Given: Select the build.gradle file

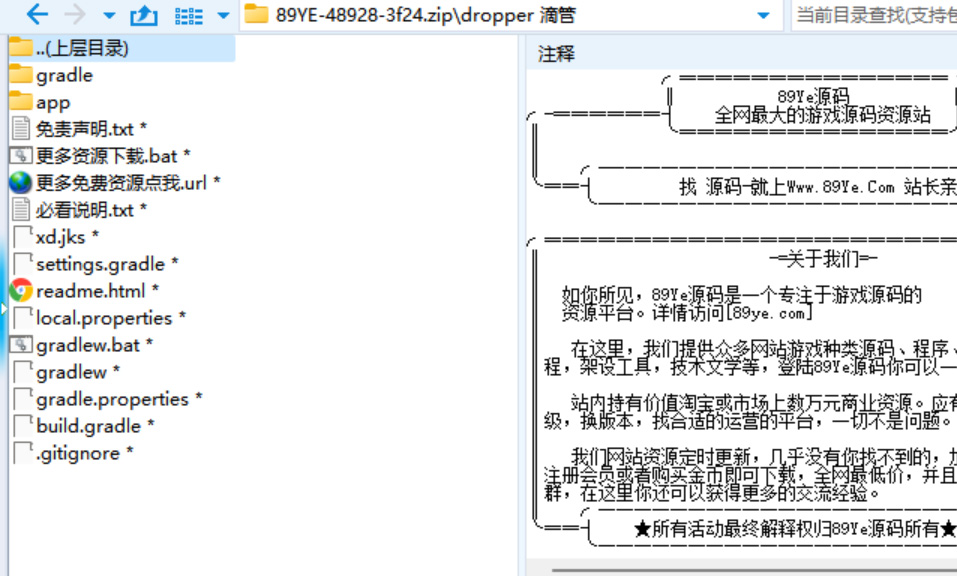Looking at the screenshot, I should (x=88, y=426).
